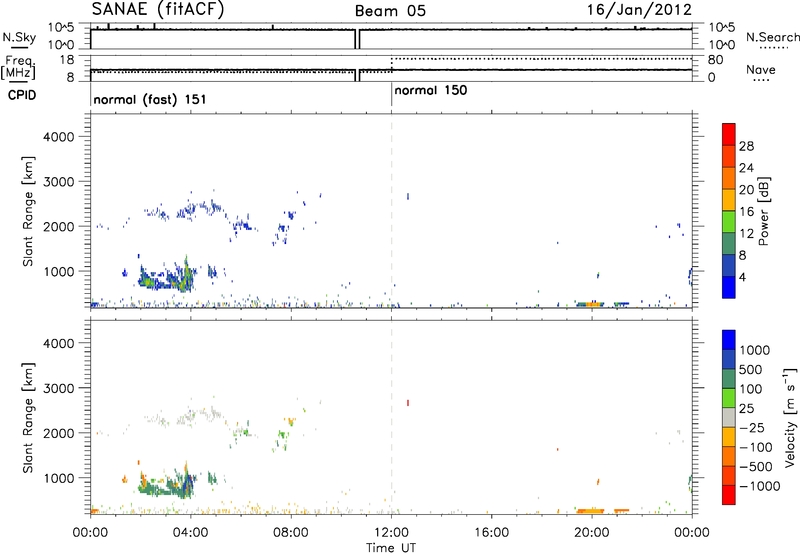The width and height of the screenshot is (800, 554).
Task: Click the red bottom of Velocity colorbar
Action: [x=729, y=495]
